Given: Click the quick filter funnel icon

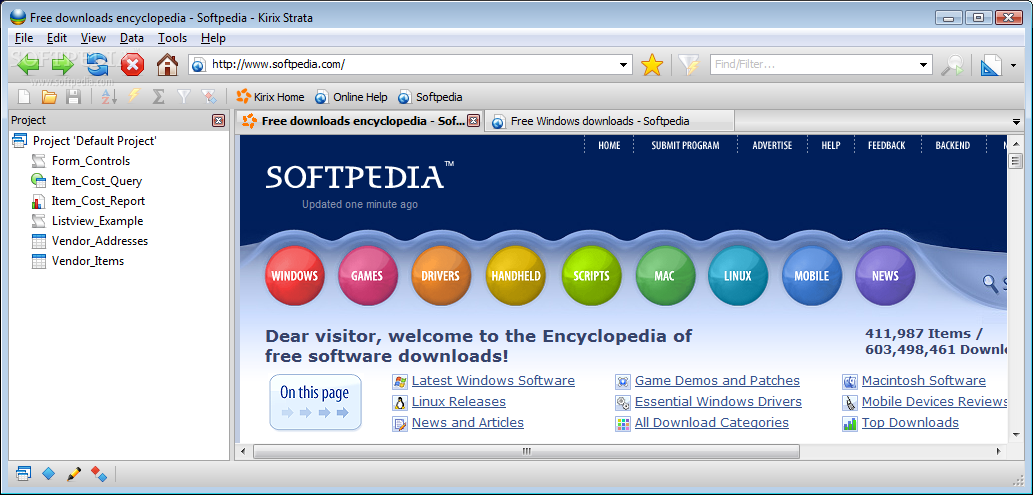Looking at the screenshot, I should pos(689,65).
